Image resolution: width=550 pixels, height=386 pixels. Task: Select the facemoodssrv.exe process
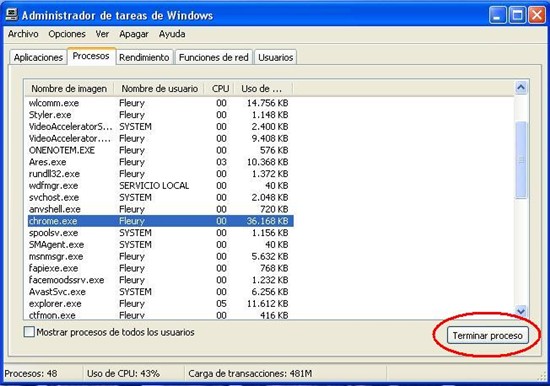[x=161, y=280]
